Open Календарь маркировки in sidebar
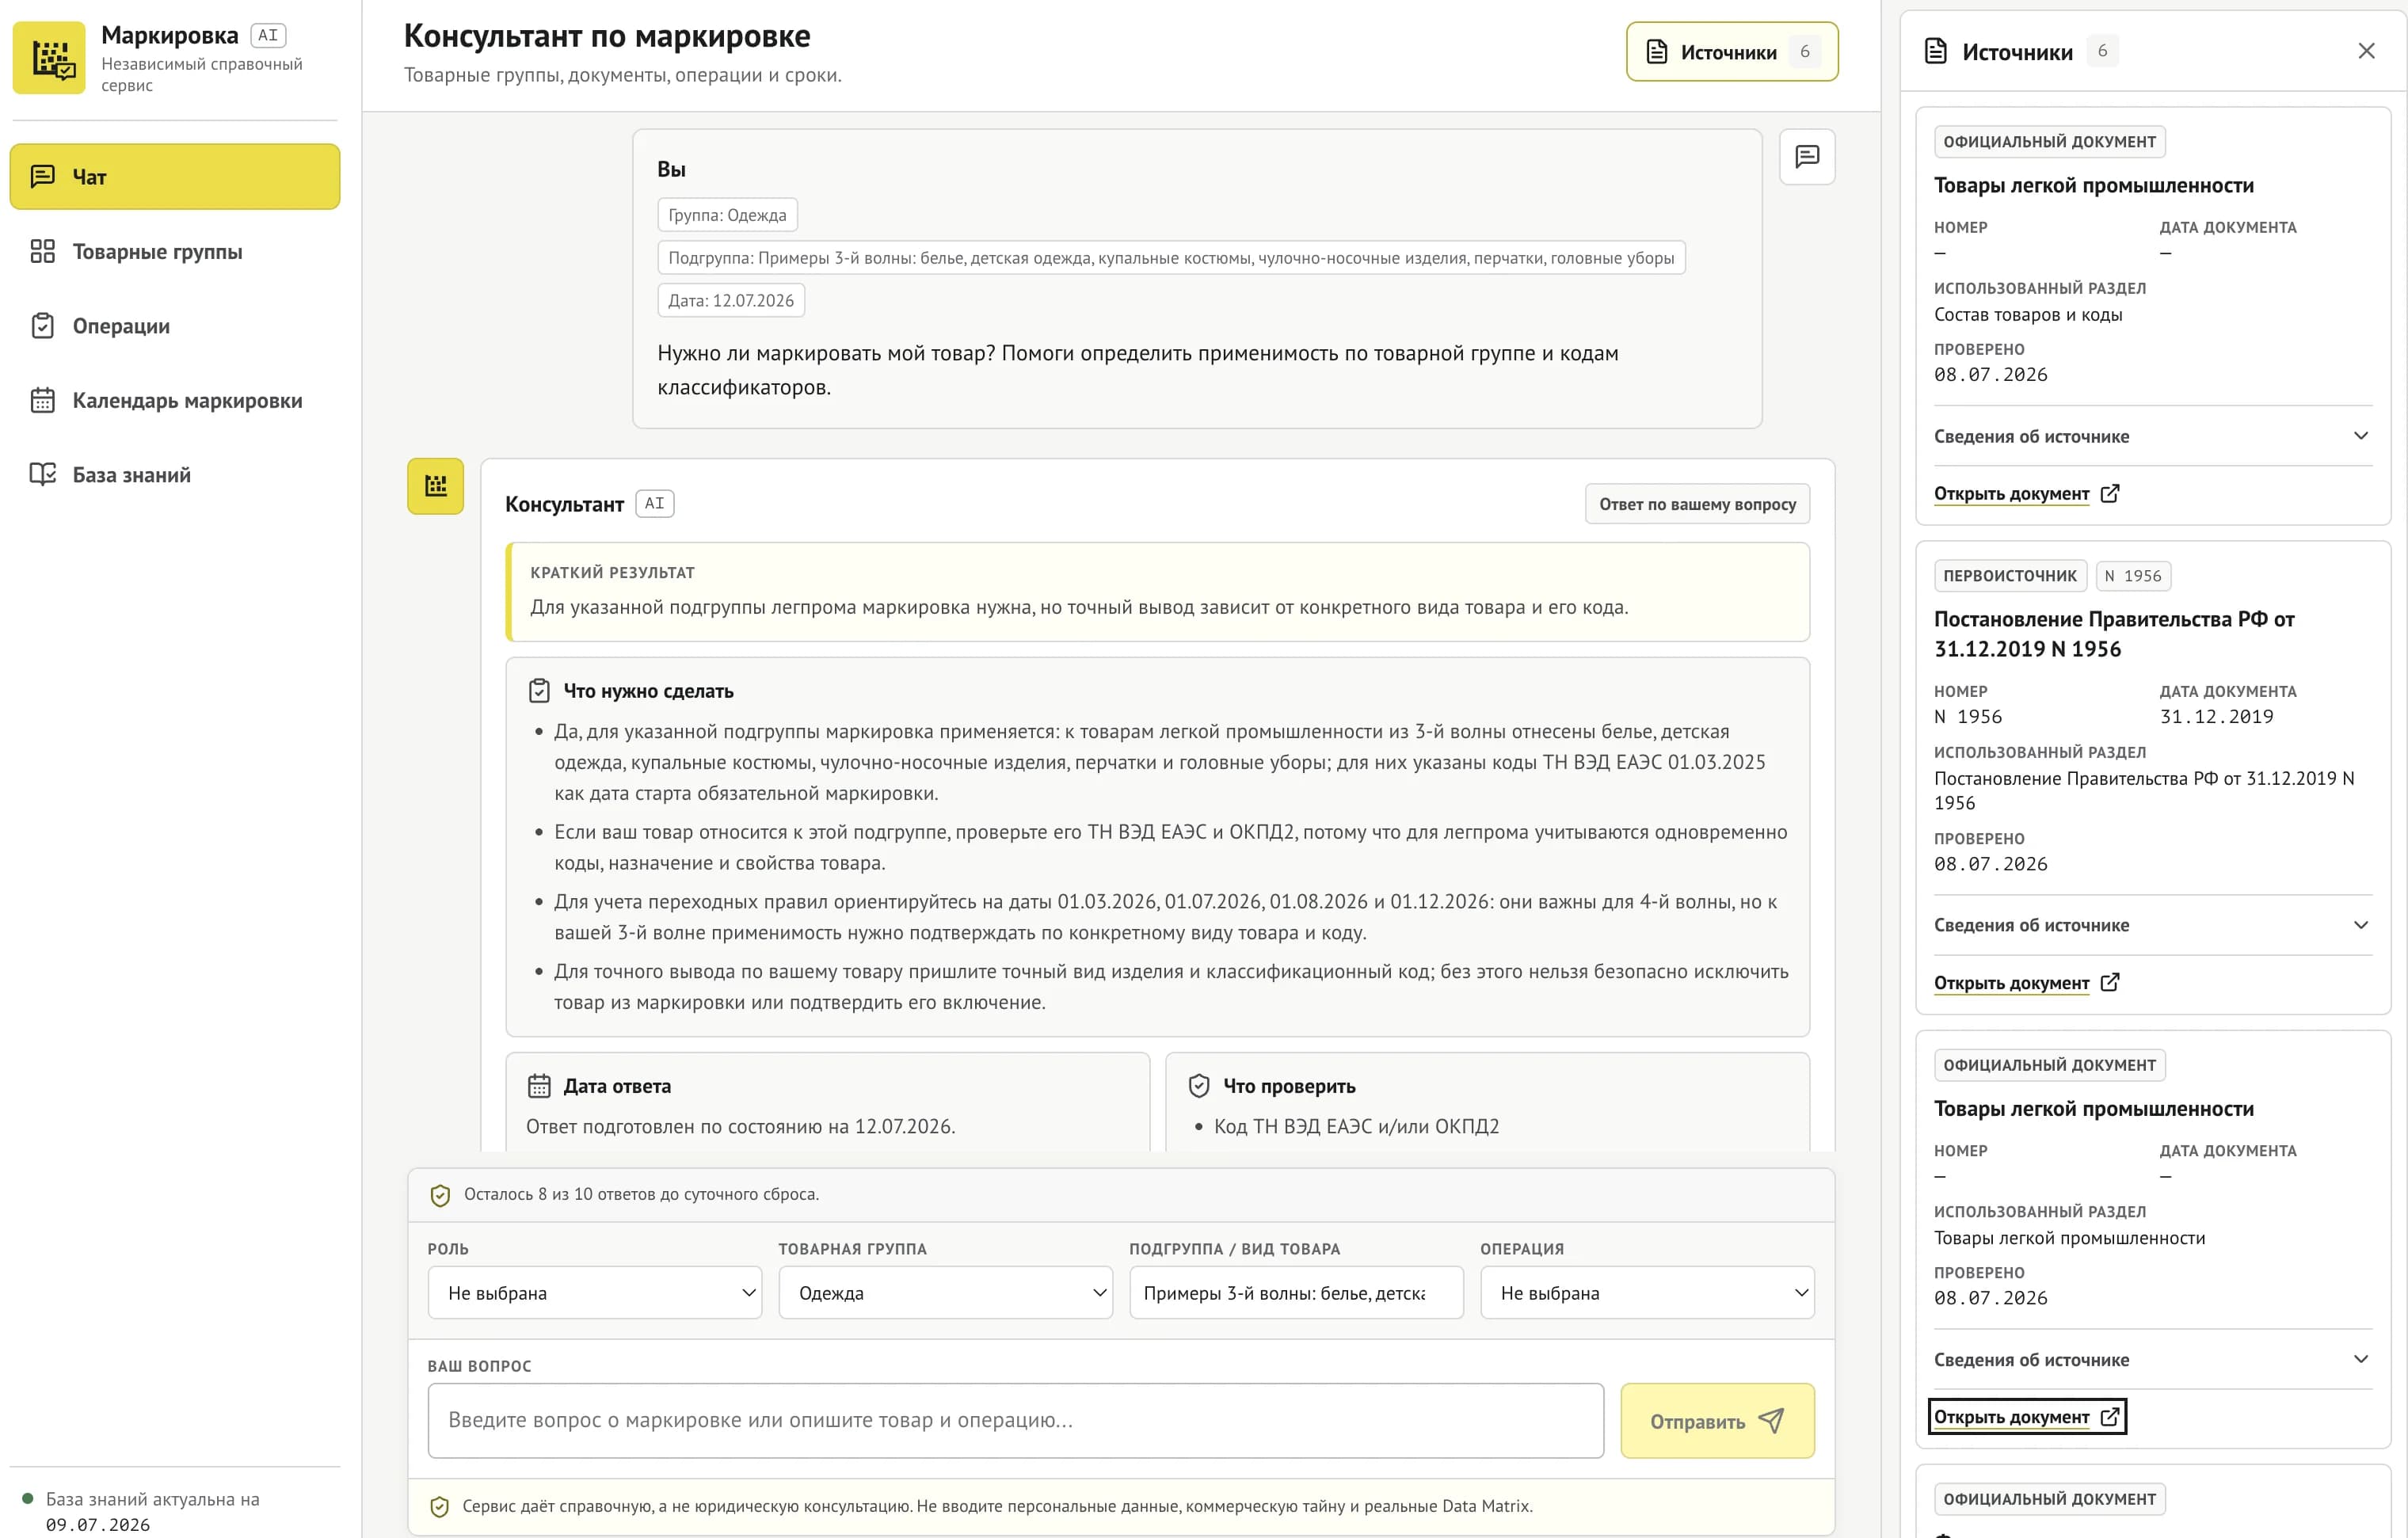Viewport: 2408px width, 1538px height. pos(175,400)
